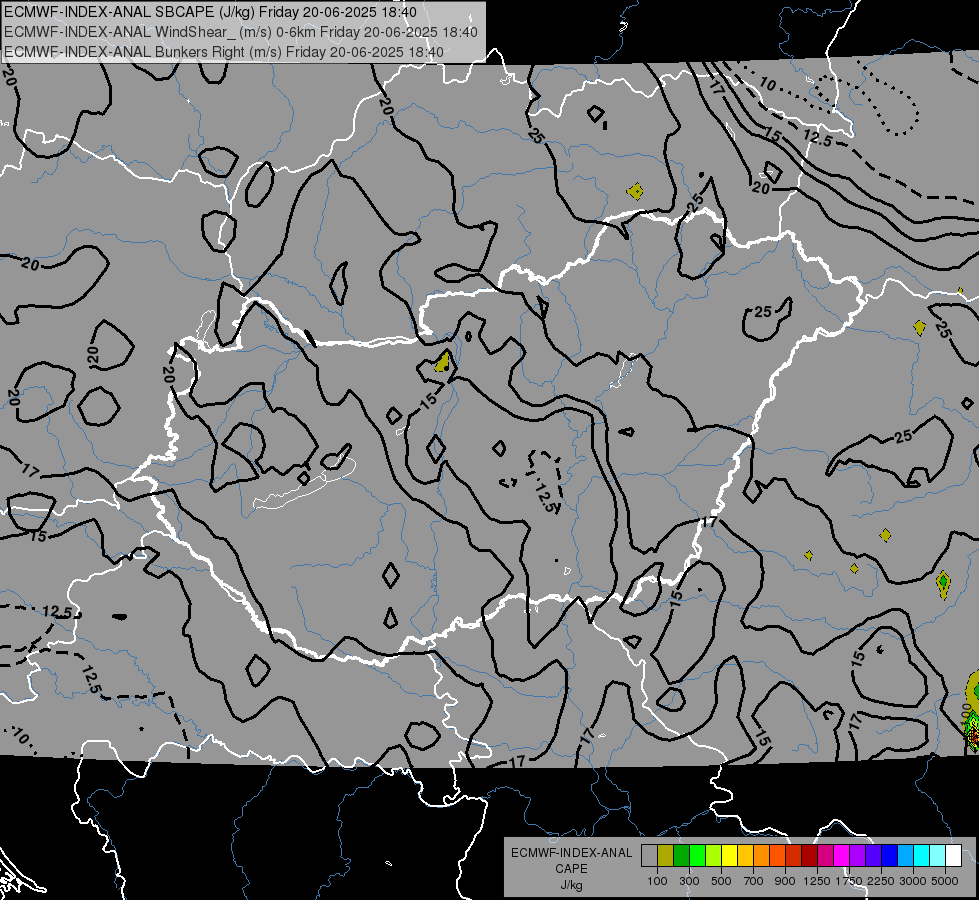
Task: Select the pinkish crimson legend swatch
Action: pos(825,856)
